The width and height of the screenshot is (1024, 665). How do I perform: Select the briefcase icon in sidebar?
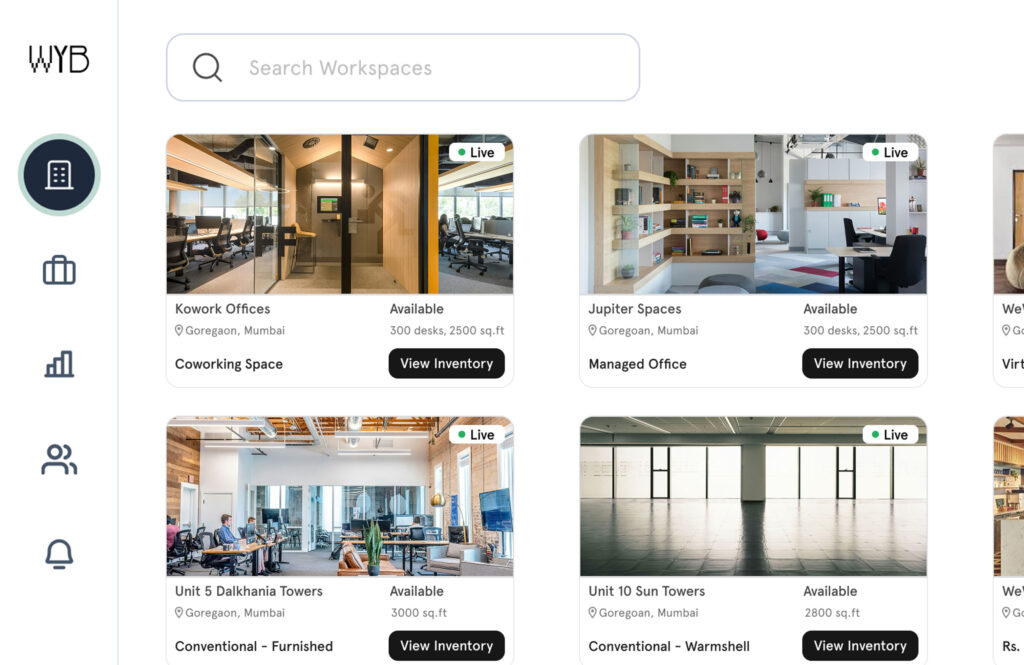pos(59,270)
